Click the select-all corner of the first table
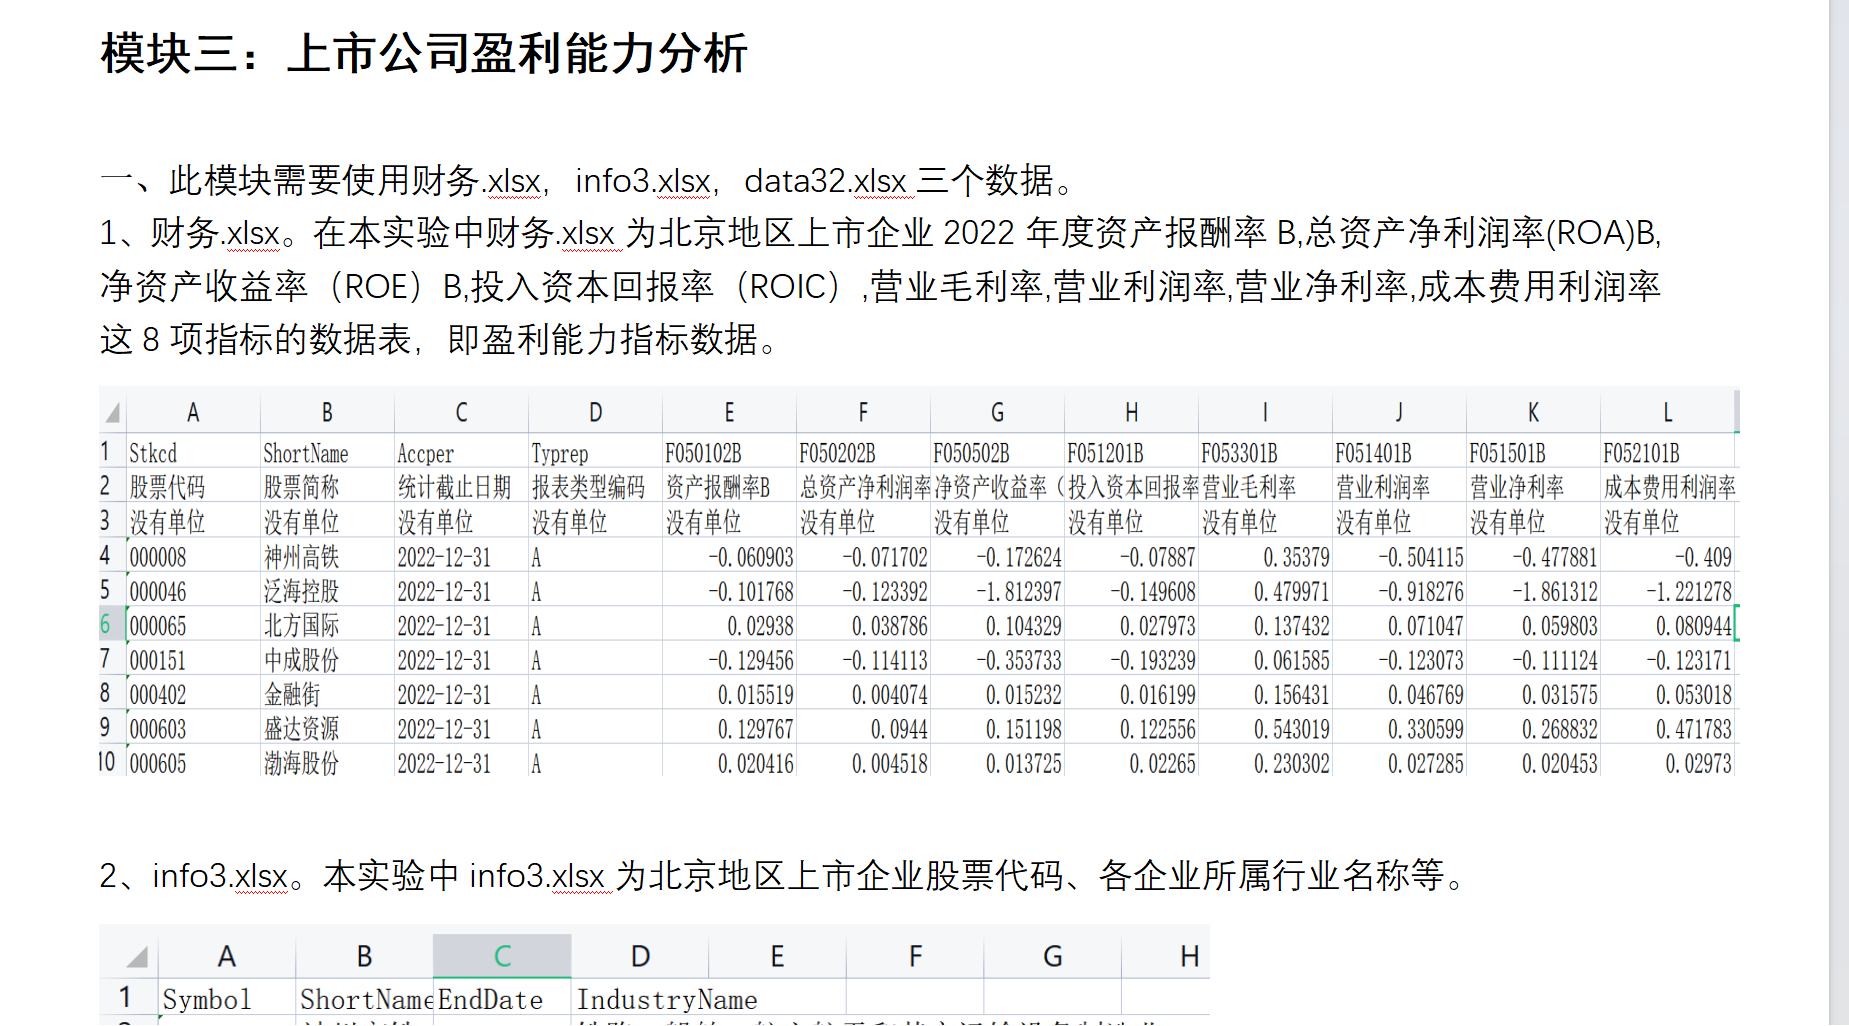1849x1026 pixels. pos(112,412)
